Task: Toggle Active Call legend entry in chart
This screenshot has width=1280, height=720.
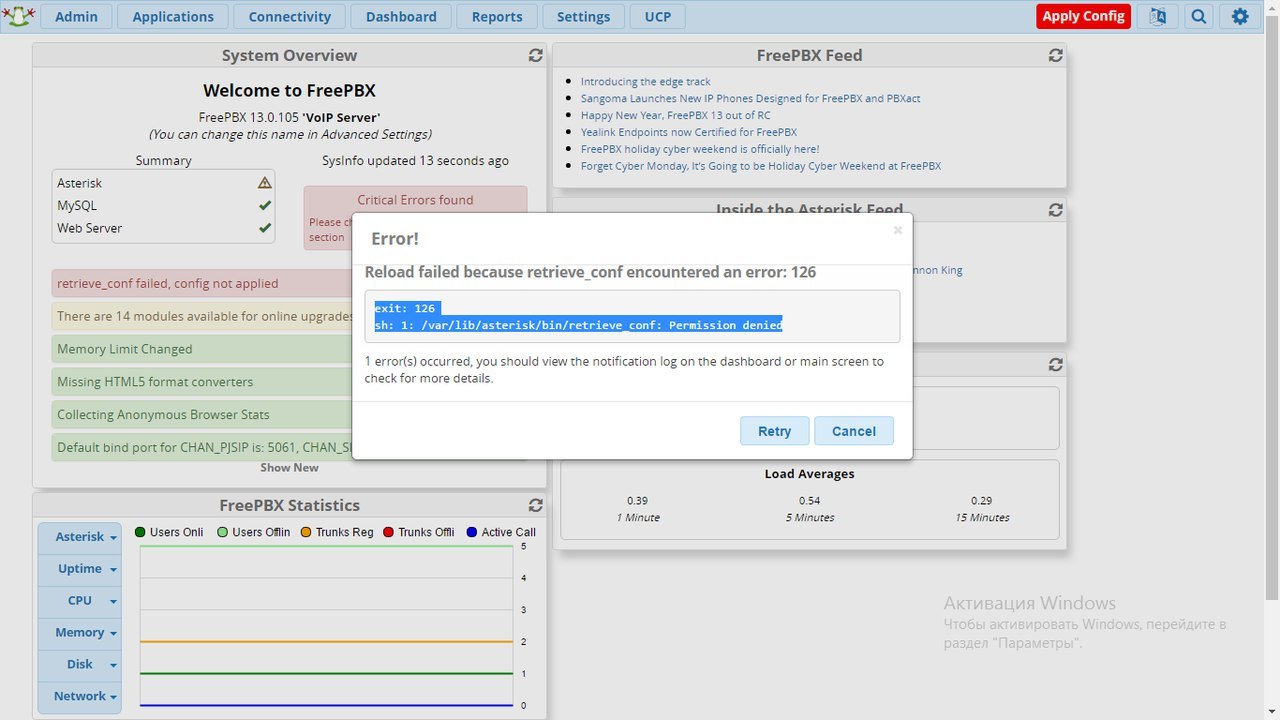Action: (x=501, y=532)
